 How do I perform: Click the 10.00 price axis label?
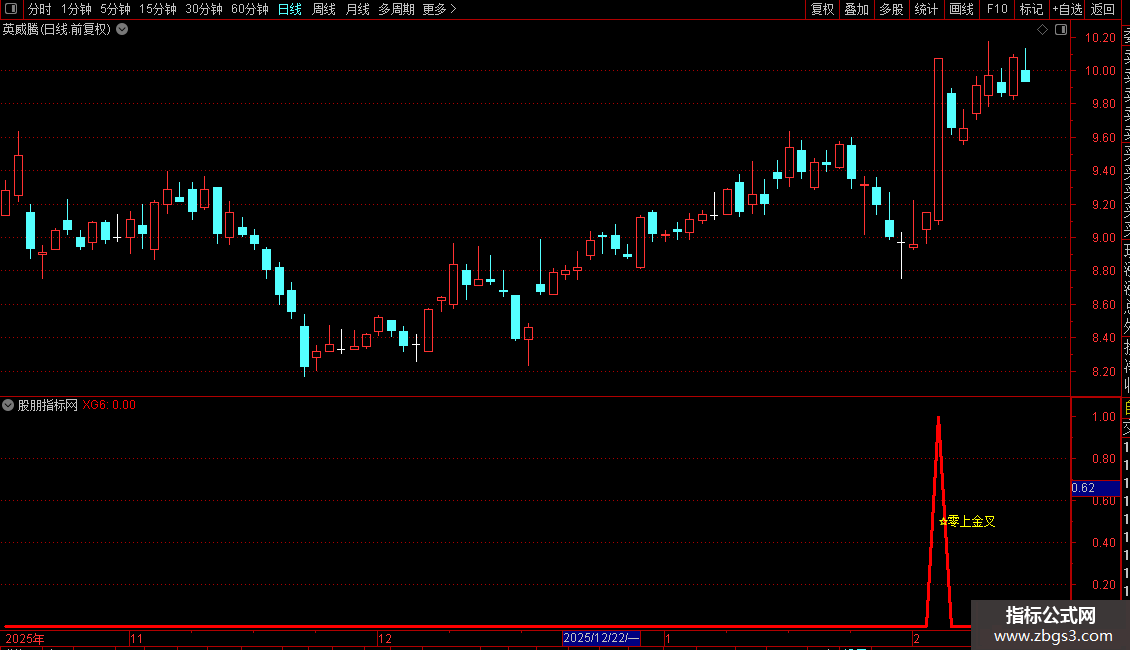click(1100, 71)
